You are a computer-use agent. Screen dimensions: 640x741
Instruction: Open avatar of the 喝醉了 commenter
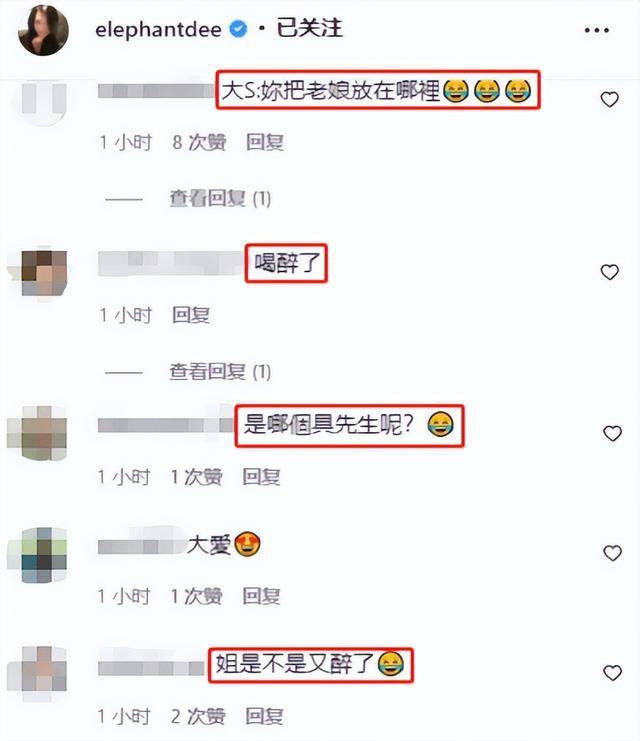(44, 273)
